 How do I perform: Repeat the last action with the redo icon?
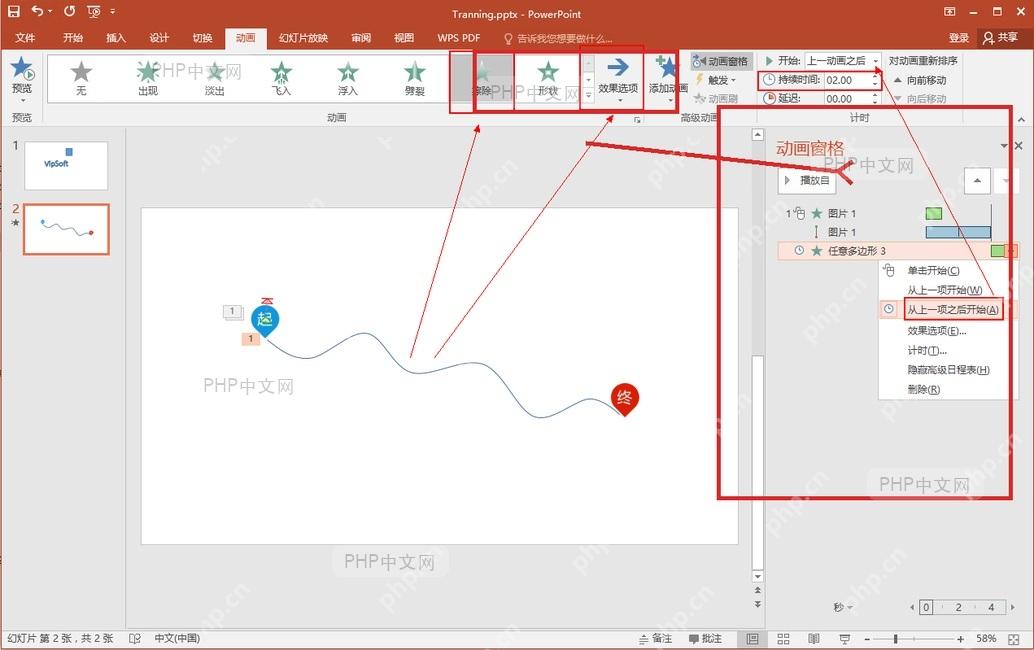click(69, 11)
